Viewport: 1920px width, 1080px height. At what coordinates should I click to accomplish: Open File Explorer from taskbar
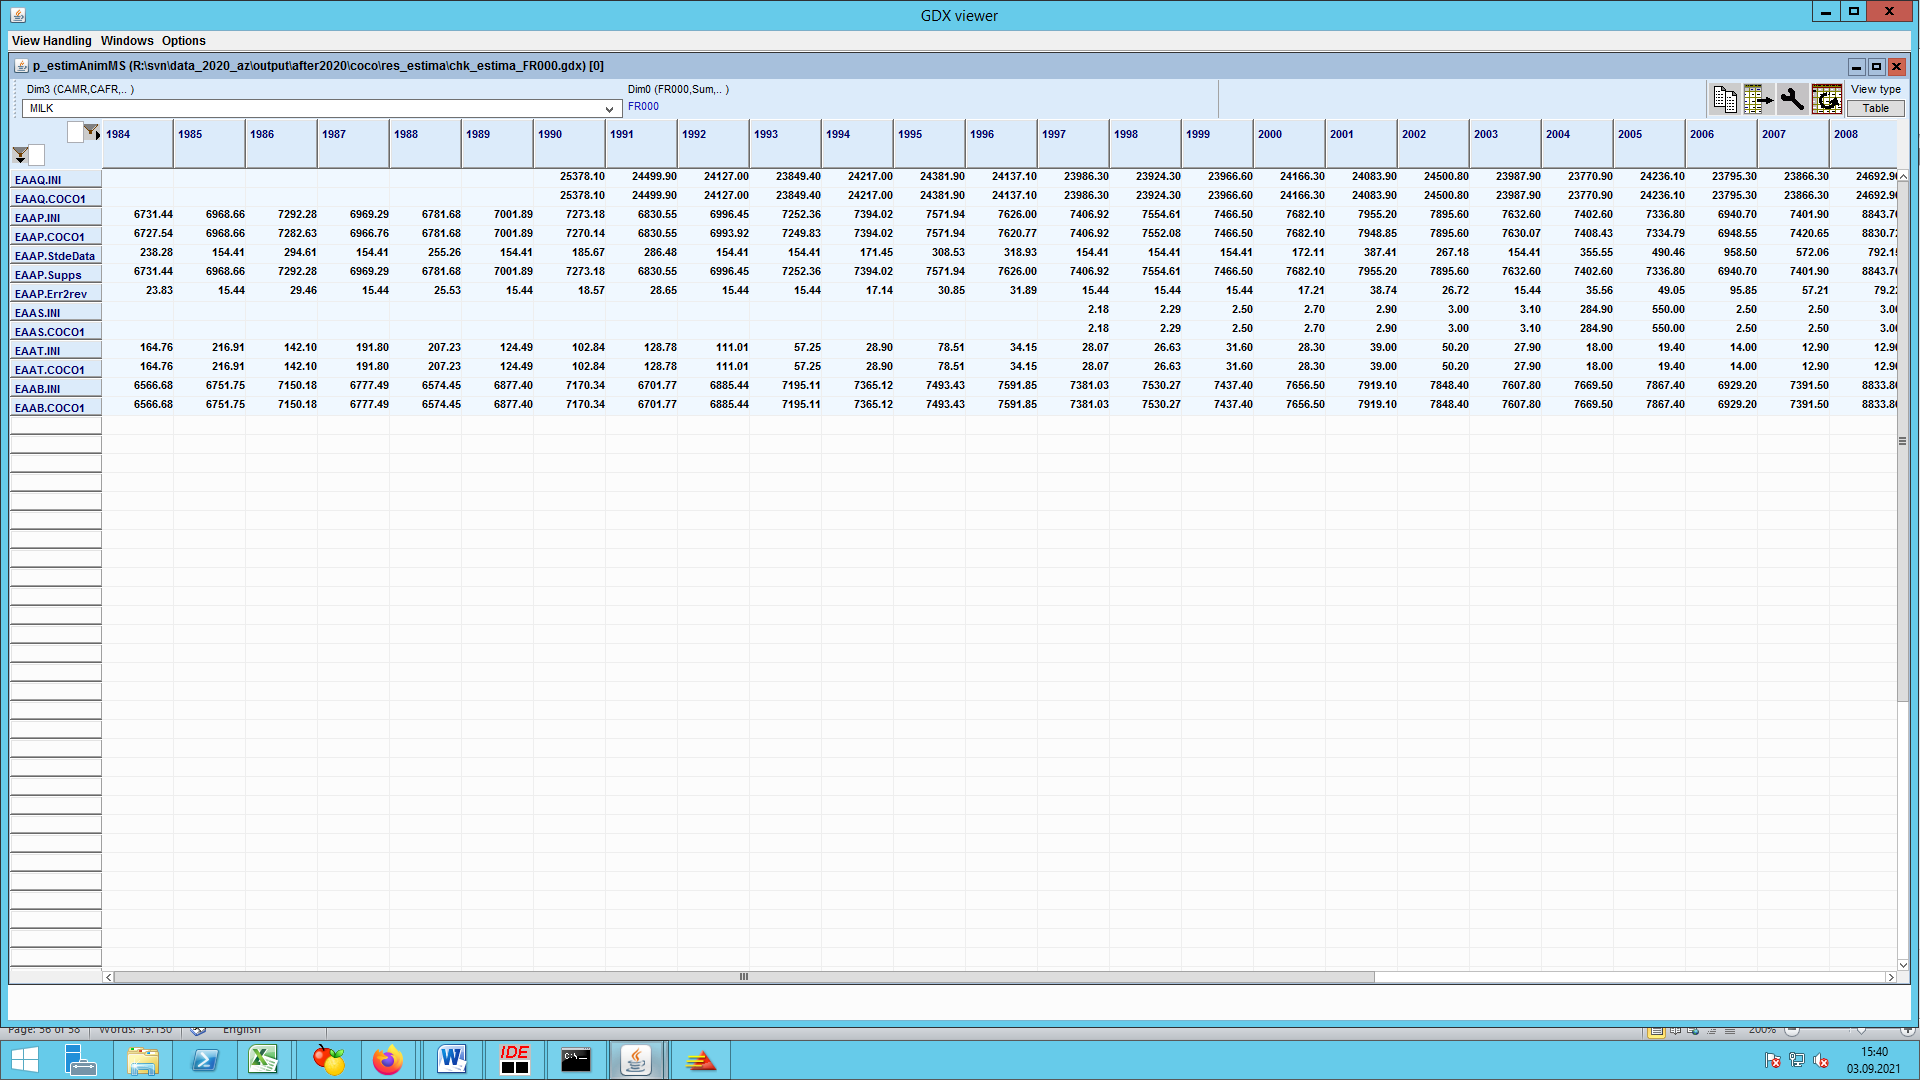tap(143, 1060)
